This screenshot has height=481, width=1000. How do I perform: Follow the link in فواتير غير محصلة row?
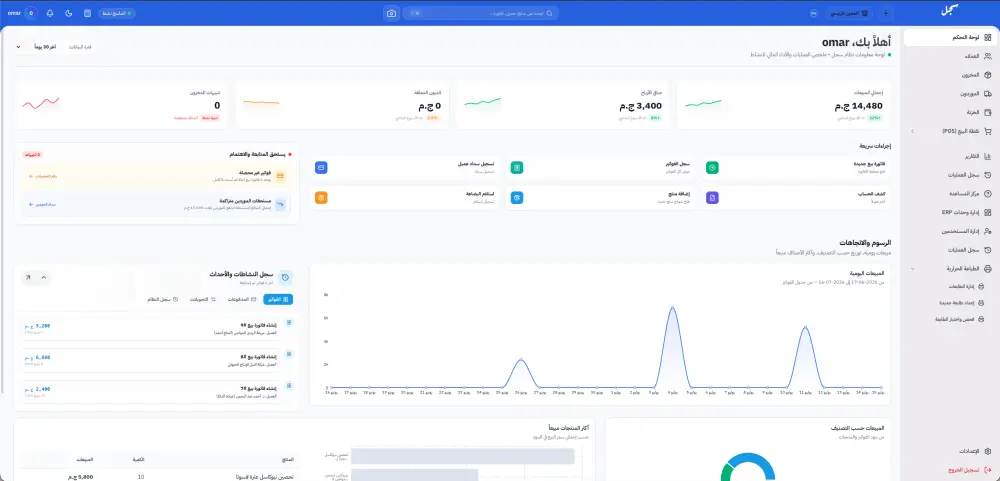43,176
